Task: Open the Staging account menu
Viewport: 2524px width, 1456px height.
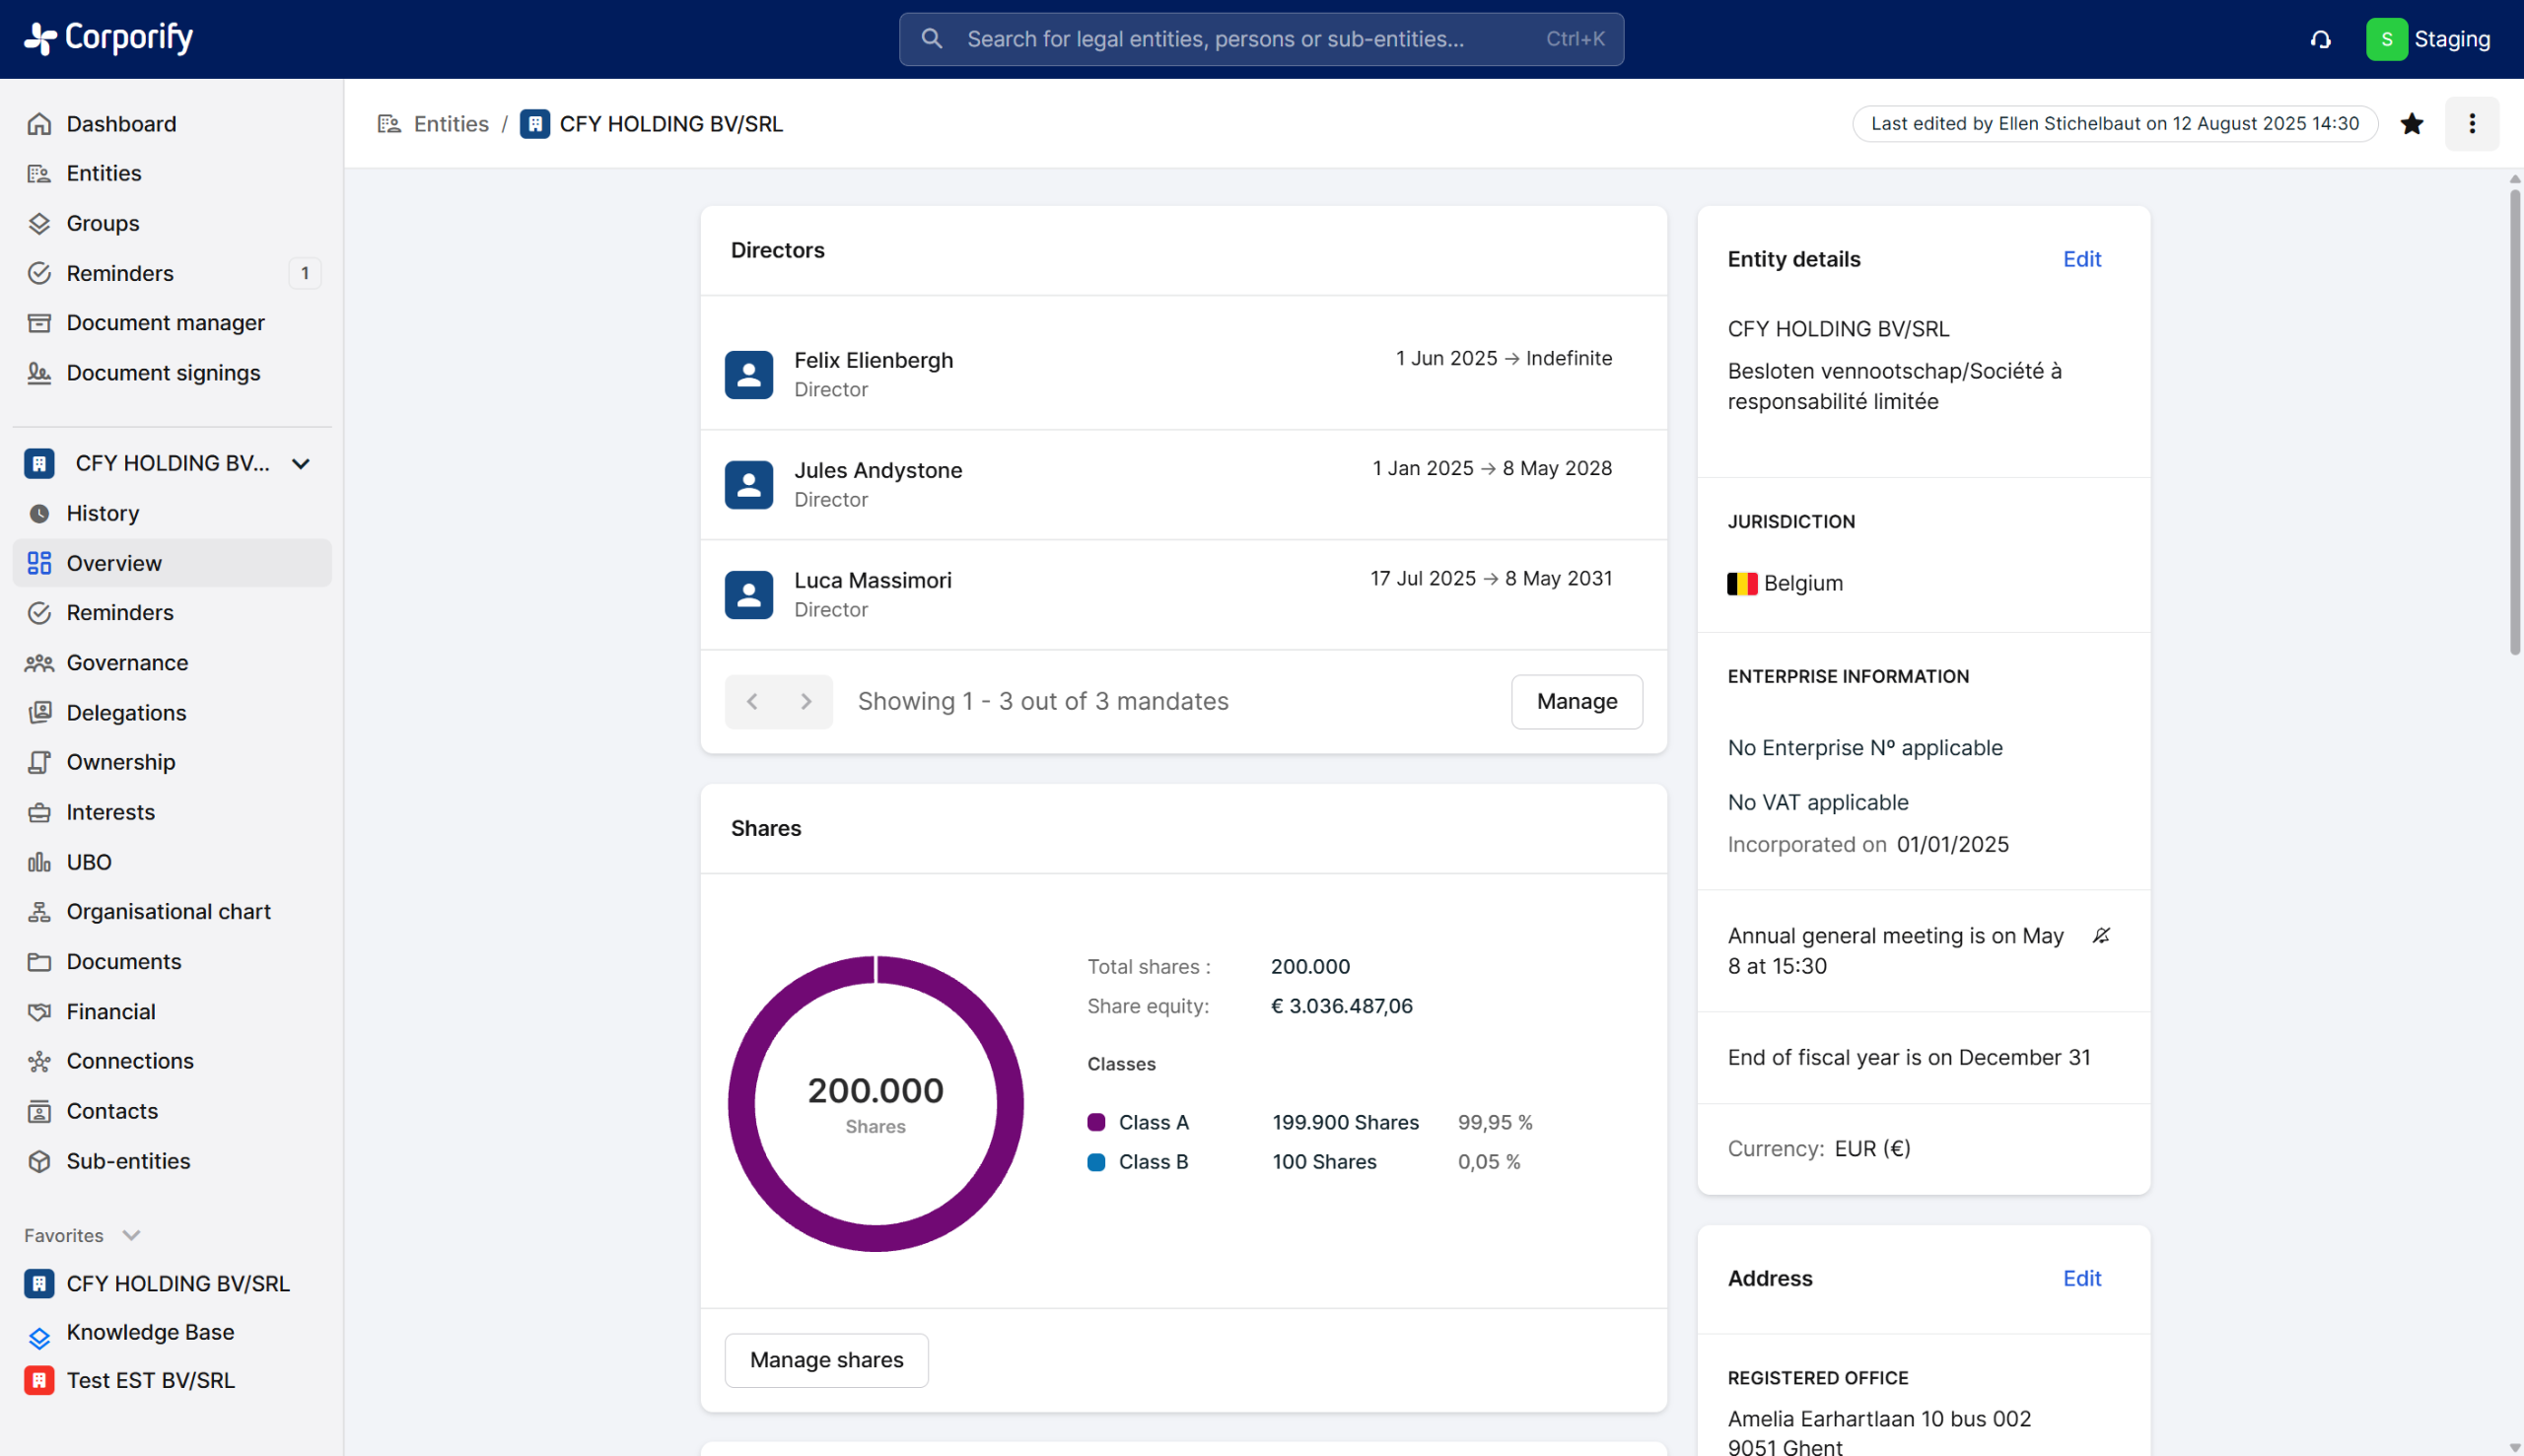Action: coord(2428,39)
